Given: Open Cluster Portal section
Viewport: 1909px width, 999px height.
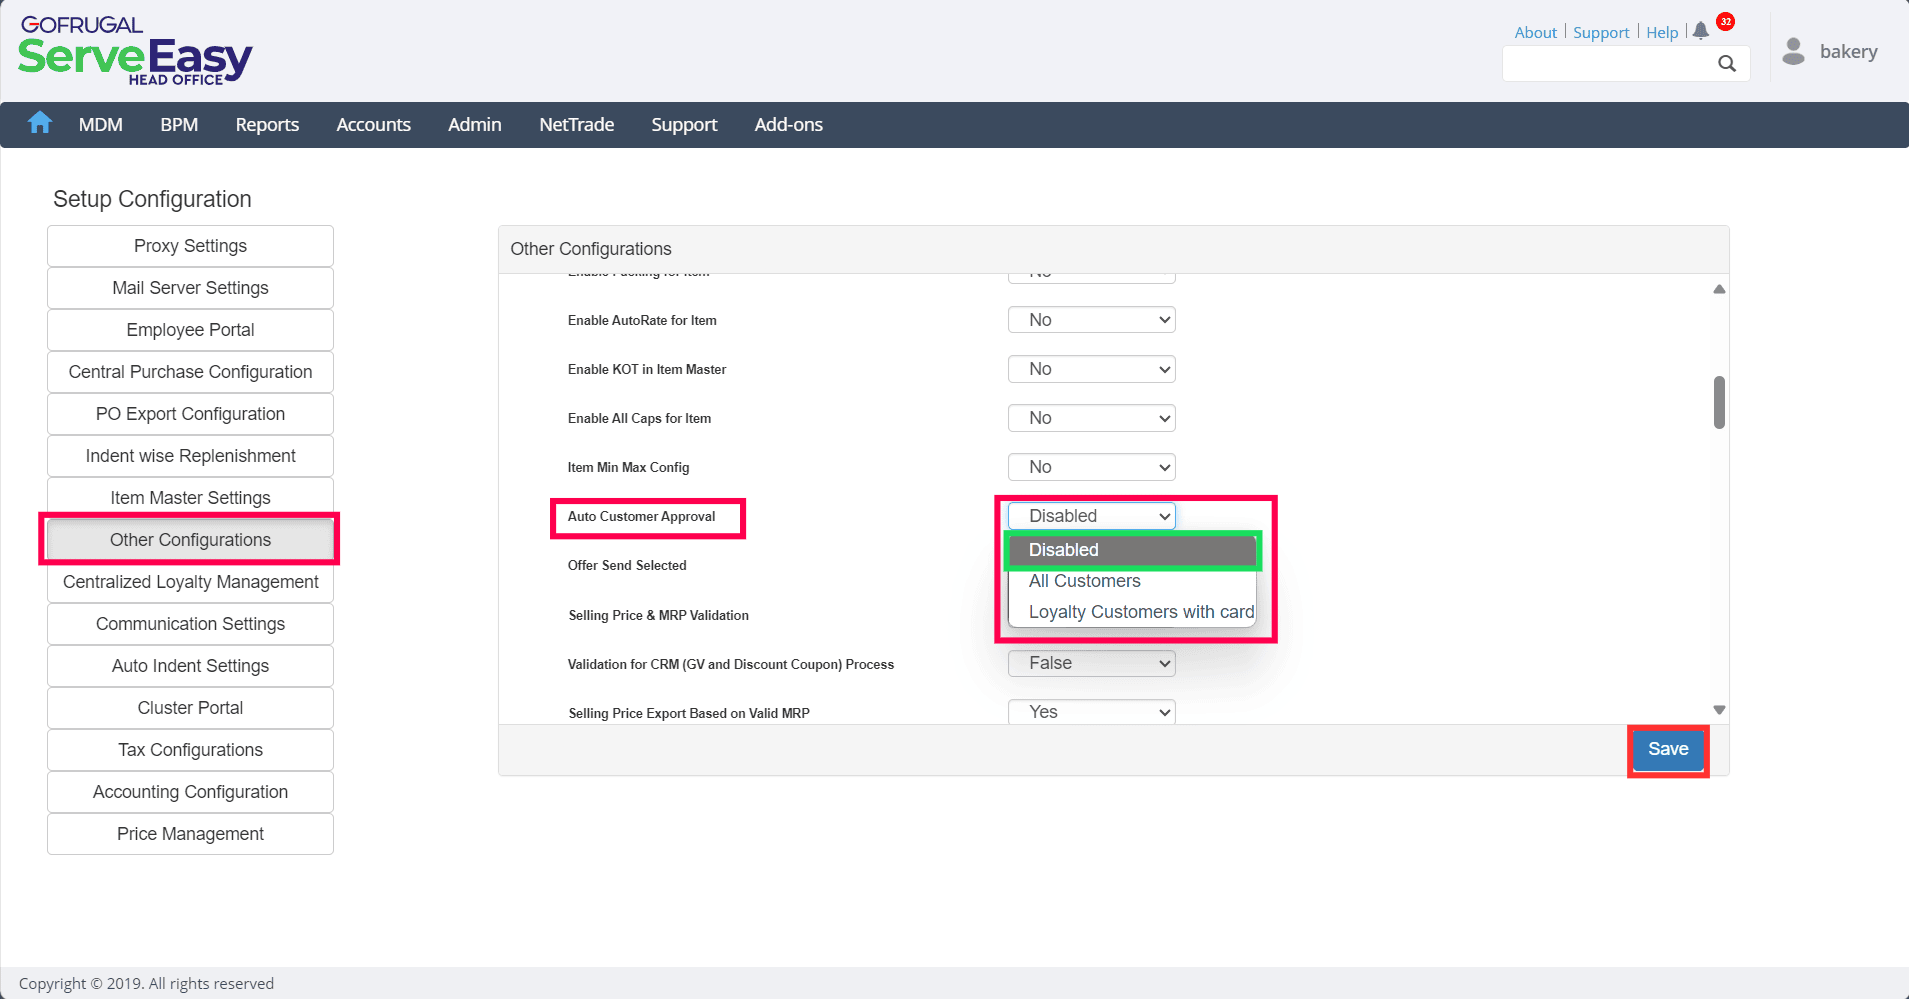Looking at the screenshot, I should click(190, 708).
